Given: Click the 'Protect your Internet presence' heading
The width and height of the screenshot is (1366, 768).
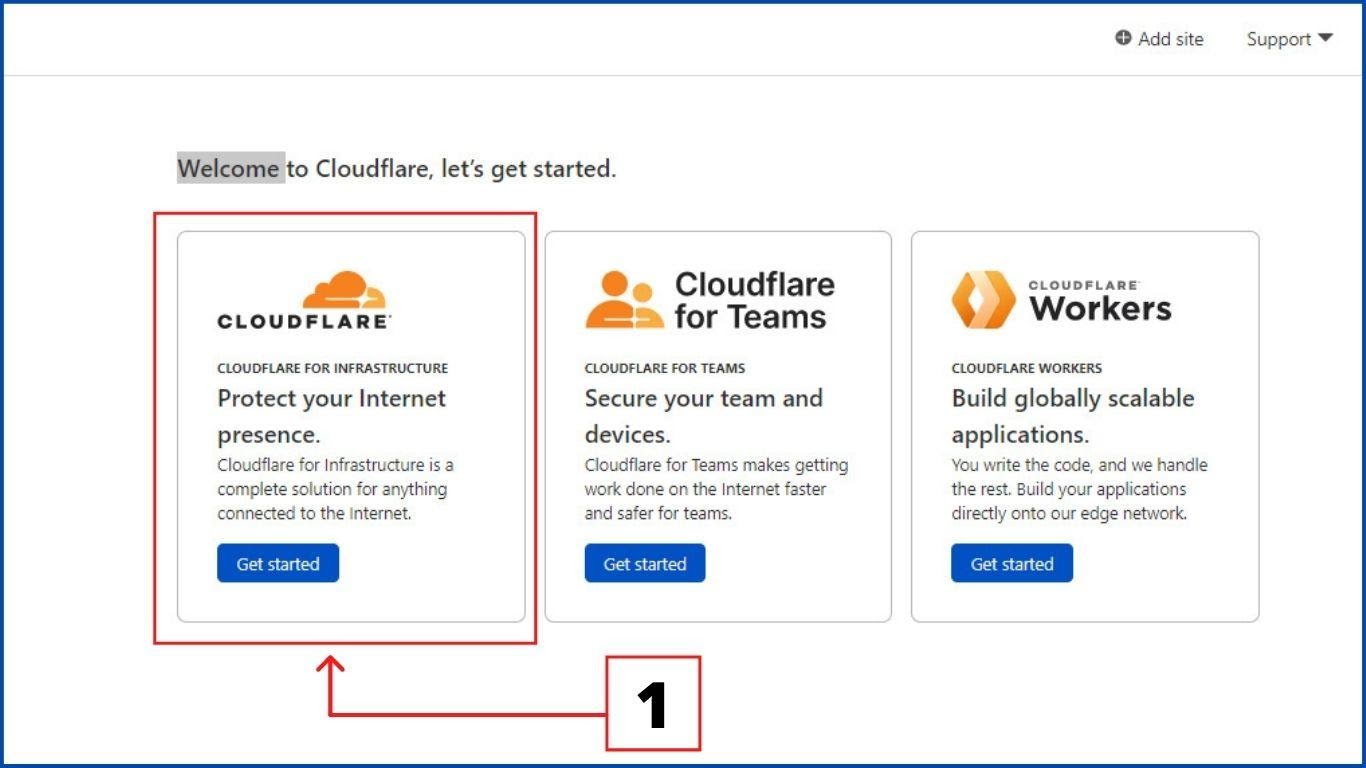Looking at the screenshot, I should click(331, 416).
